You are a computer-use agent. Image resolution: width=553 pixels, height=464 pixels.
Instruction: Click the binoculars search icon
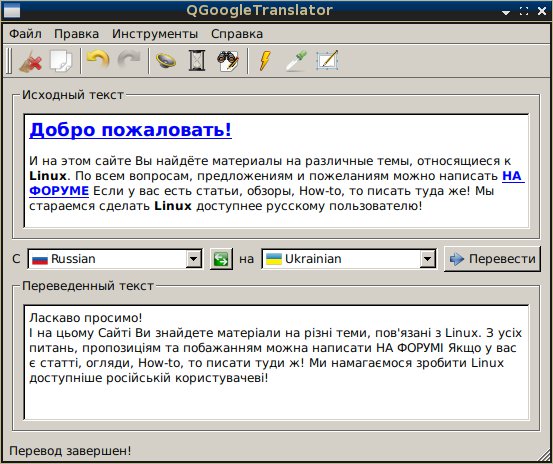pyautogui.click(x=228, y=61)
